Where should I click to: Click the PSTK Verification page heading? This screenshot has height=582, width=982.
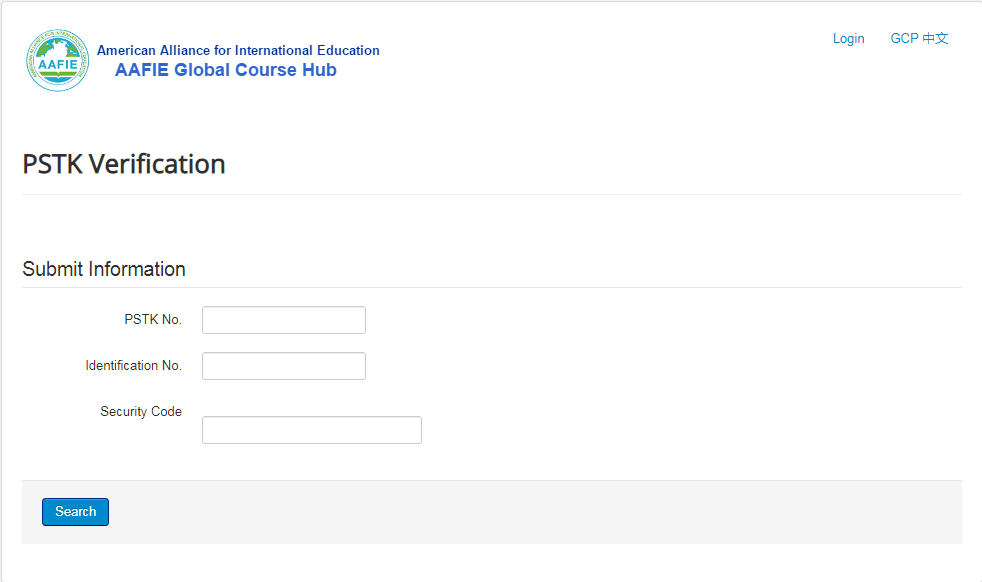tap(124, 164)
